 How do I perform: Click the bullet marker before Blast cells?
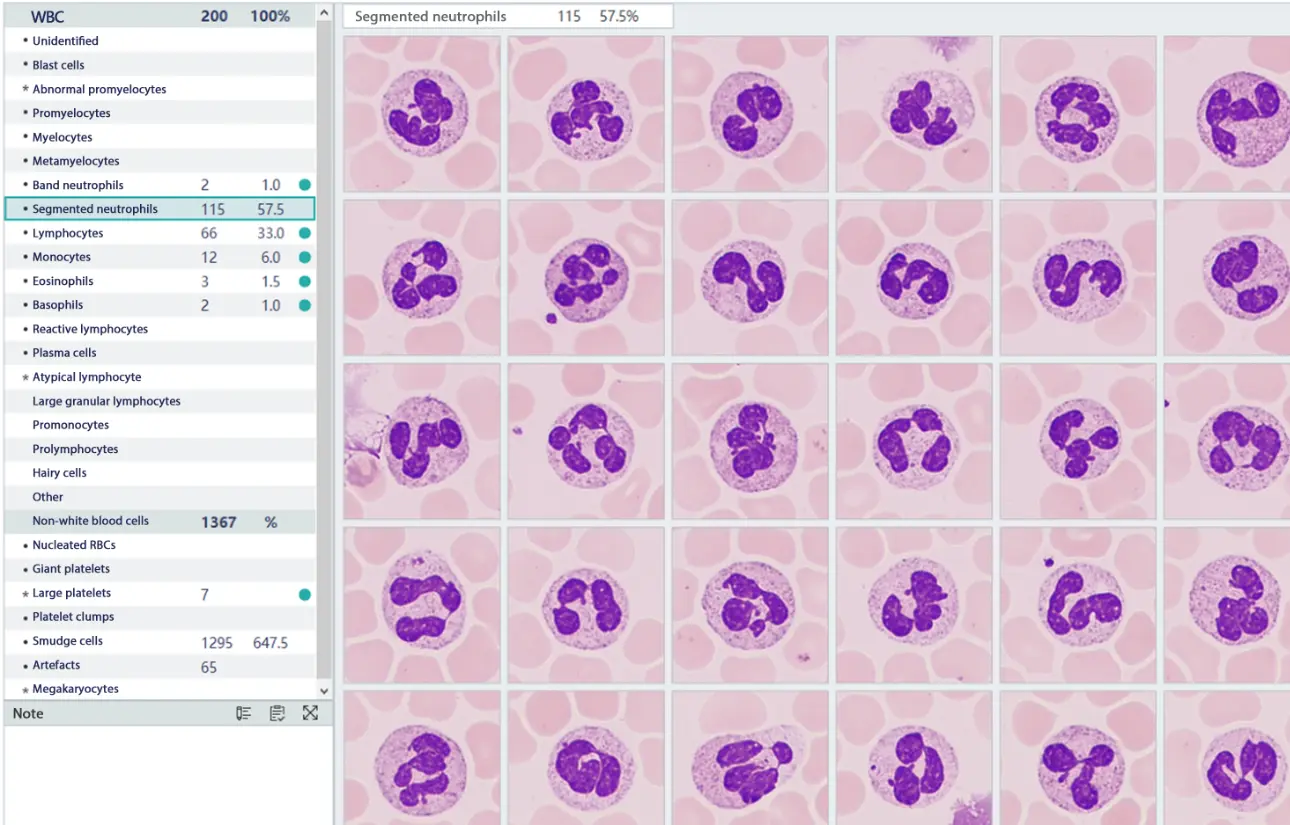pos(27,64)
